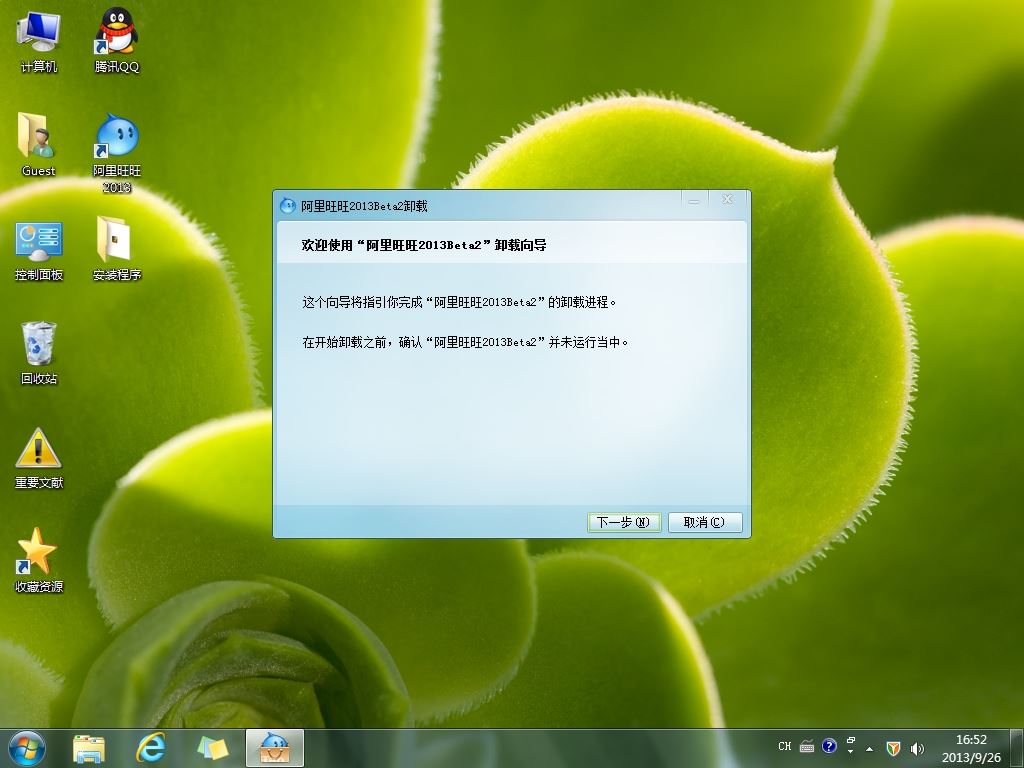Show hidden tray icons with the up arrow
1024x768 pixels.
coord(870,748)
